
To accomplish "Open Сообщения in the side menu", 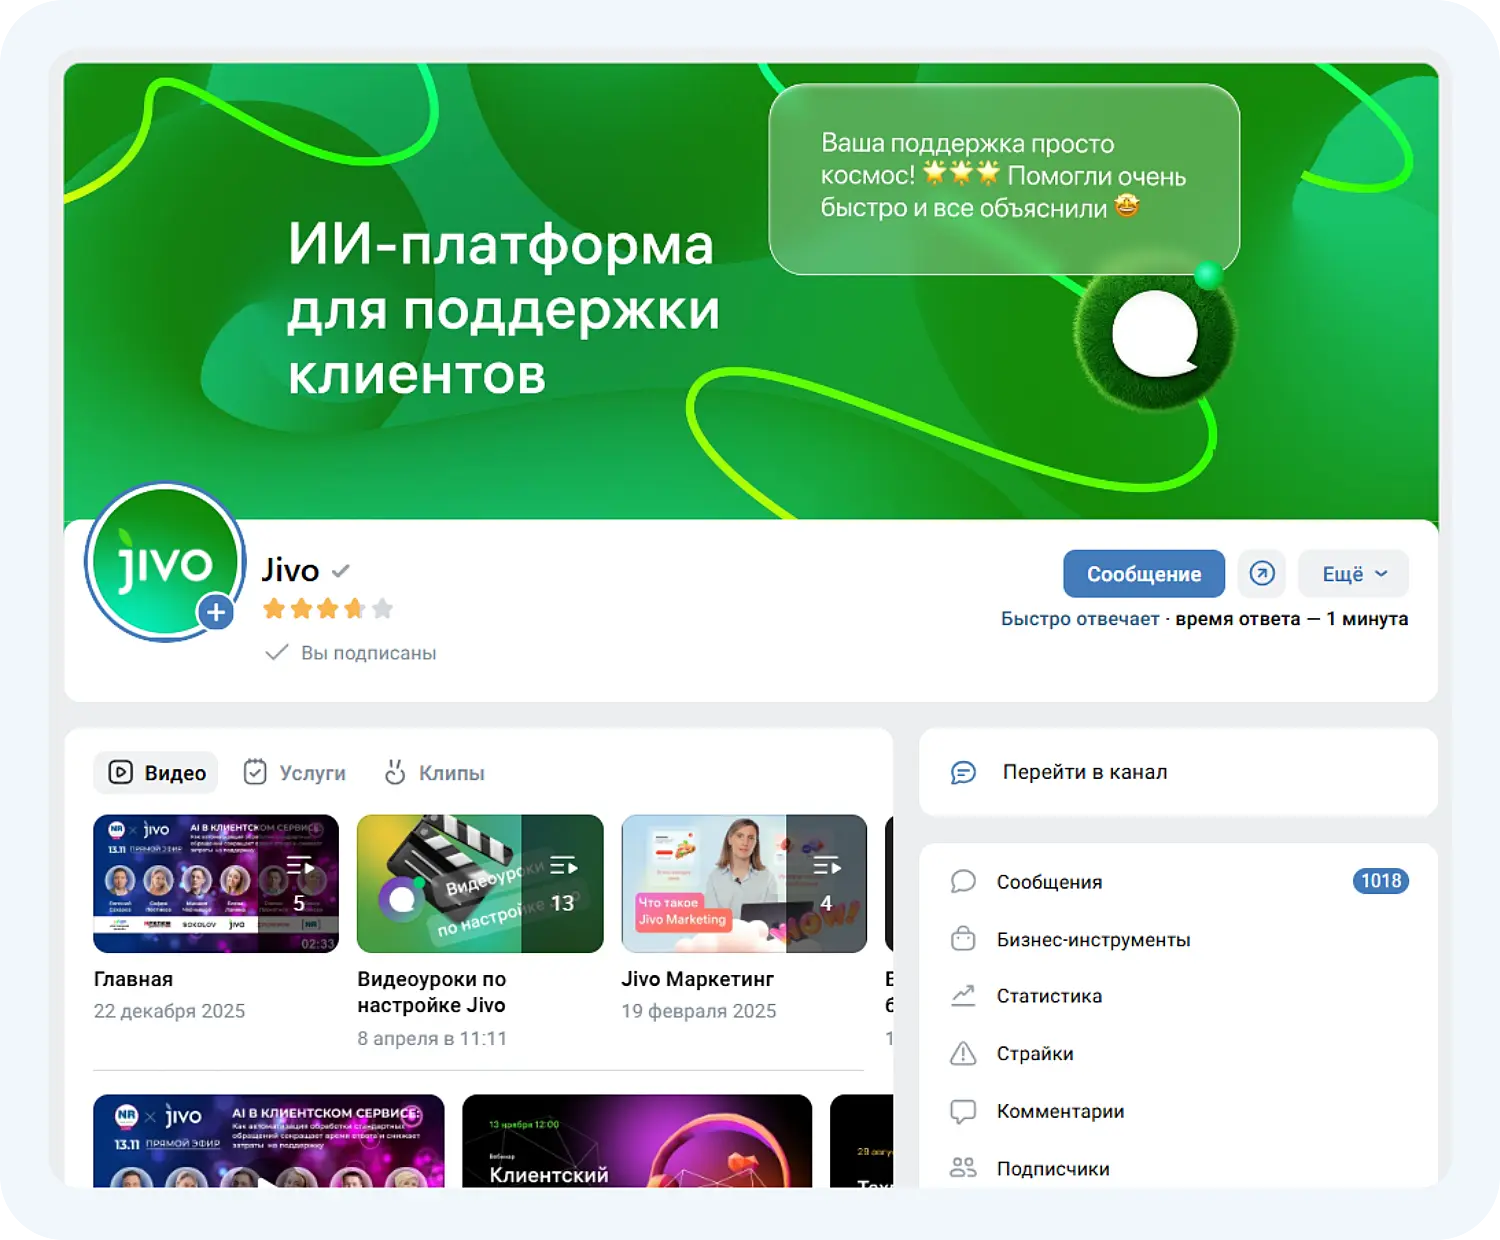I will click(1179, 882).
